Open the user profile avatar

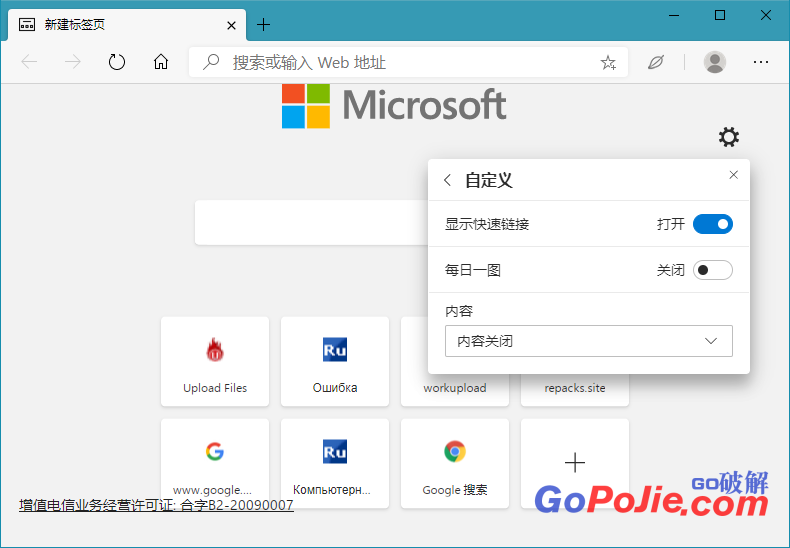coord(714,62)
